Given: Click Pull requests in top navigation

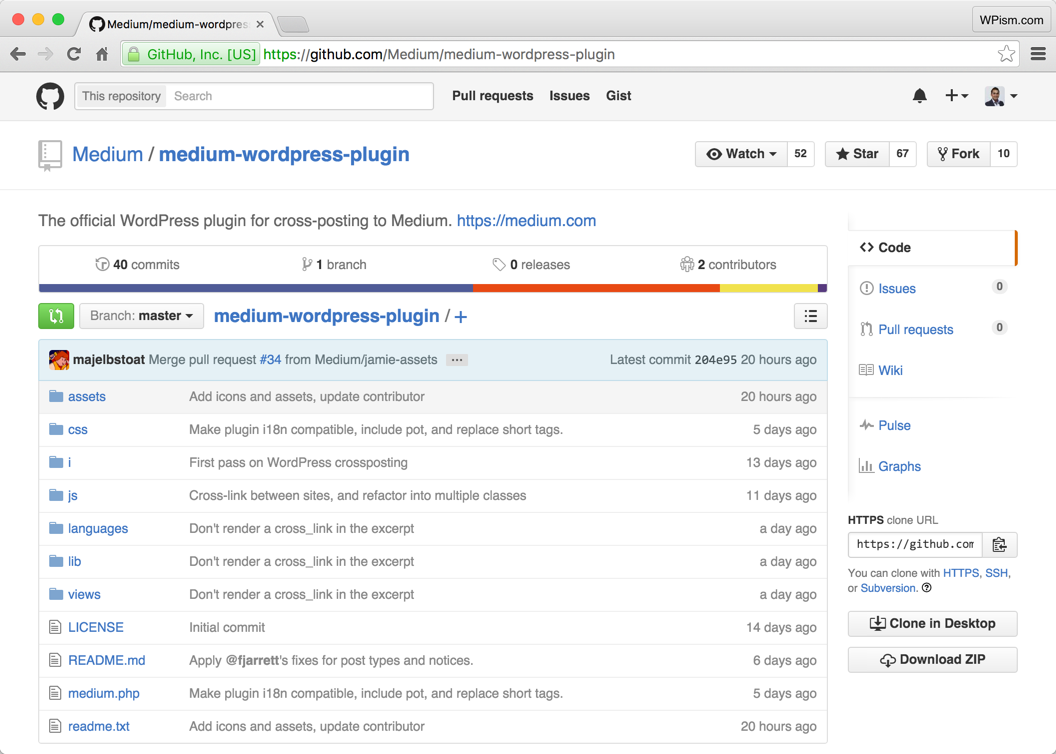Looking at the screenshot, I should coord(492,96).
